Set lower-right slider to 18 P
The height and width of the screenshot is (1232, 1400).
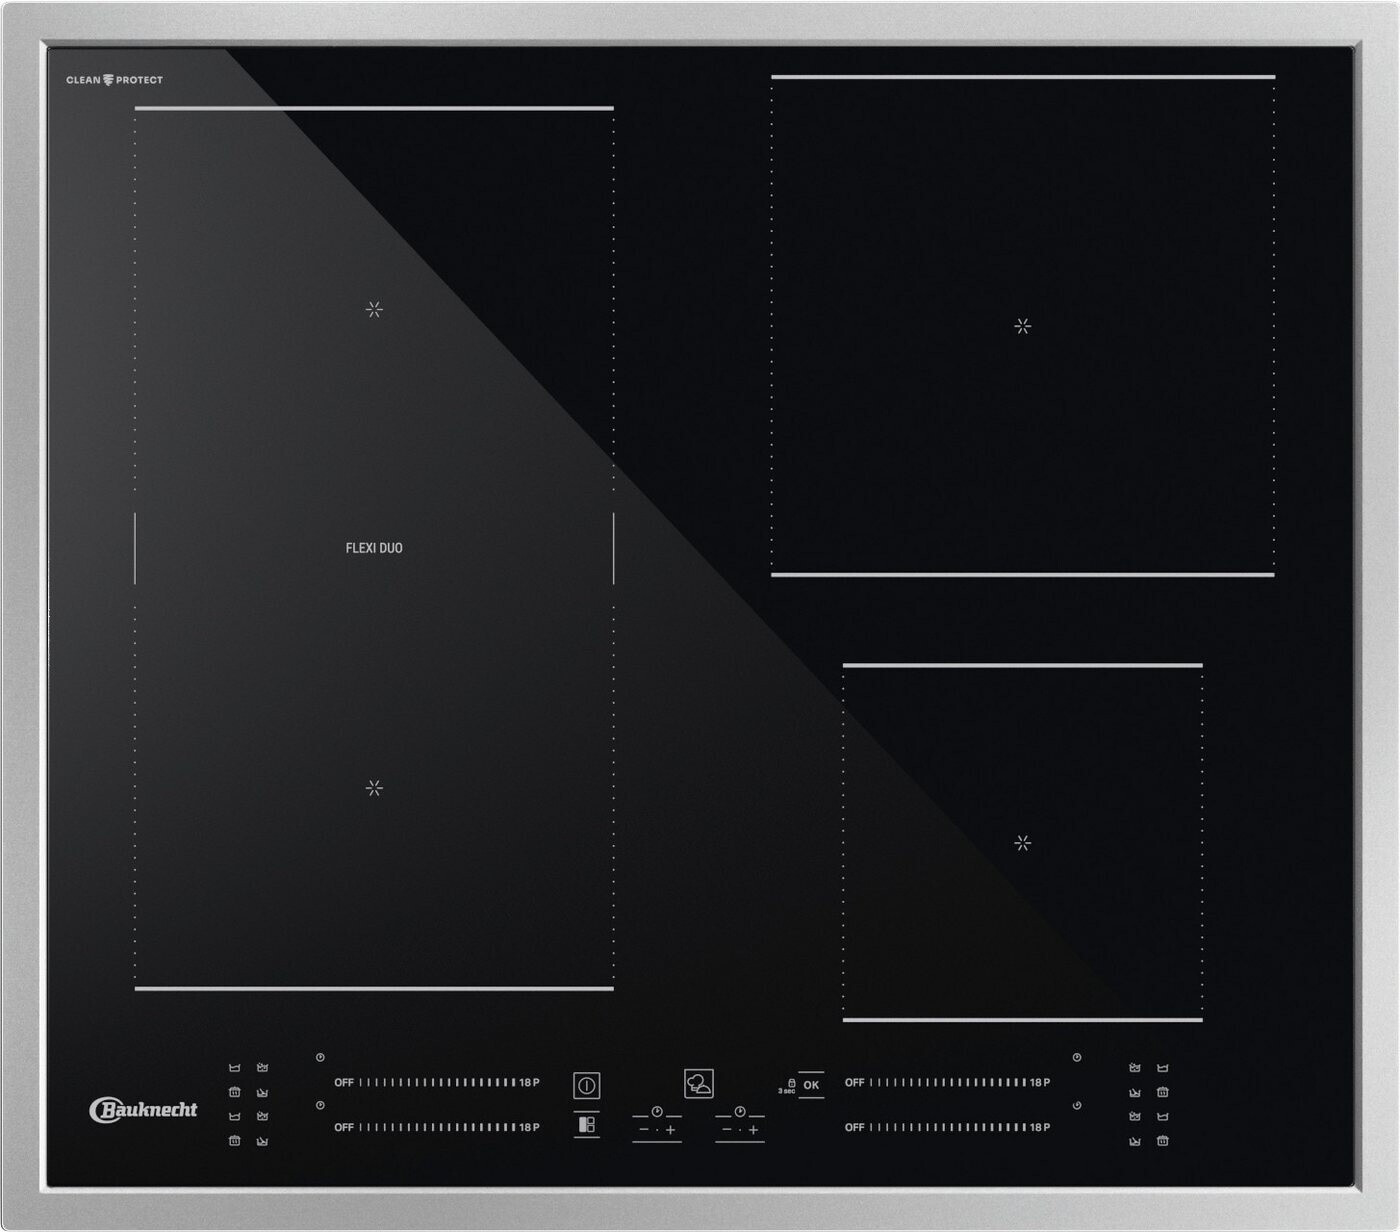[1040, 1128]
